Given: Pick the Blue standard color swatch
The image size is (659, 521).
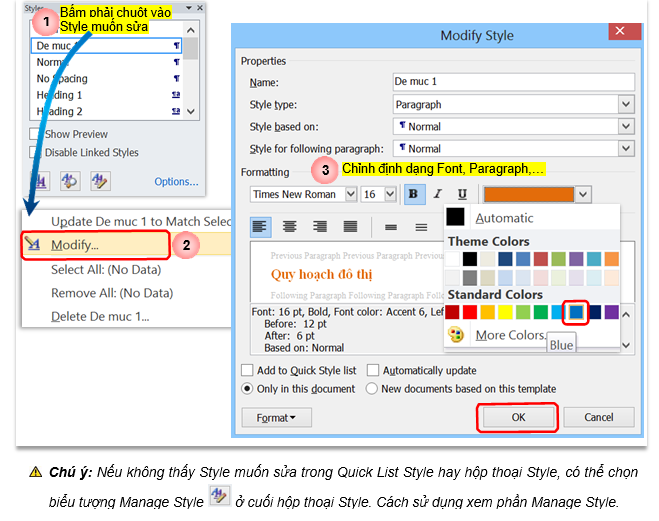Looking at the screenshot, I should pyautogui.click(x=575, y=313).
